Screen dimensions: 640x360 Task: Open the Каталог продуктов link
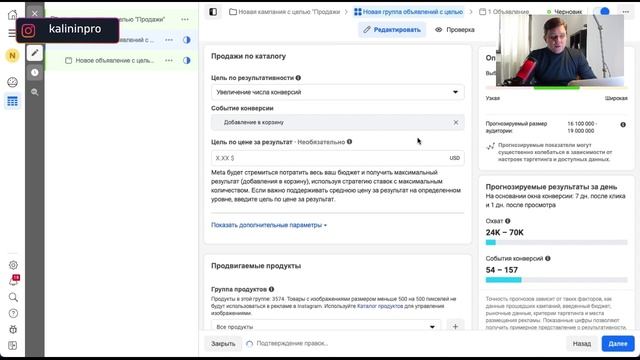point(380,306)
